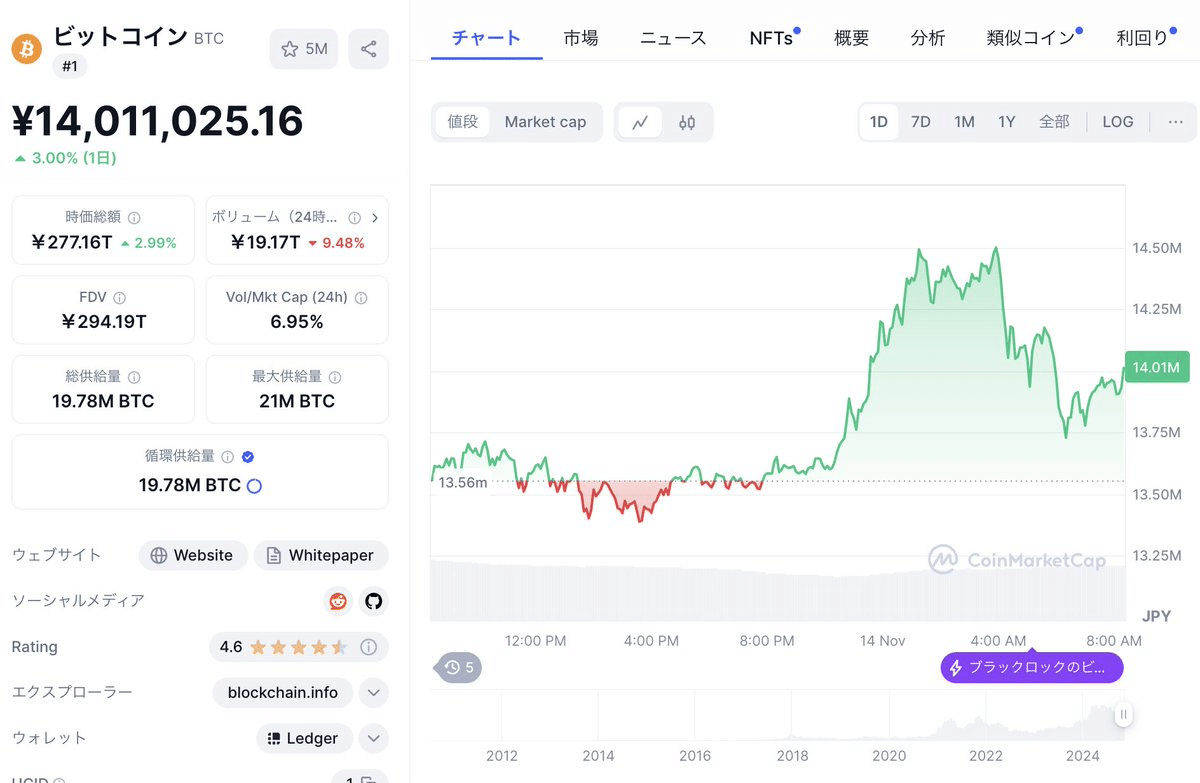Click the 2020 mark on the timeline range selector
Image resolution: width=1200 pixels, height=783 pixels.
pos(889,755)
